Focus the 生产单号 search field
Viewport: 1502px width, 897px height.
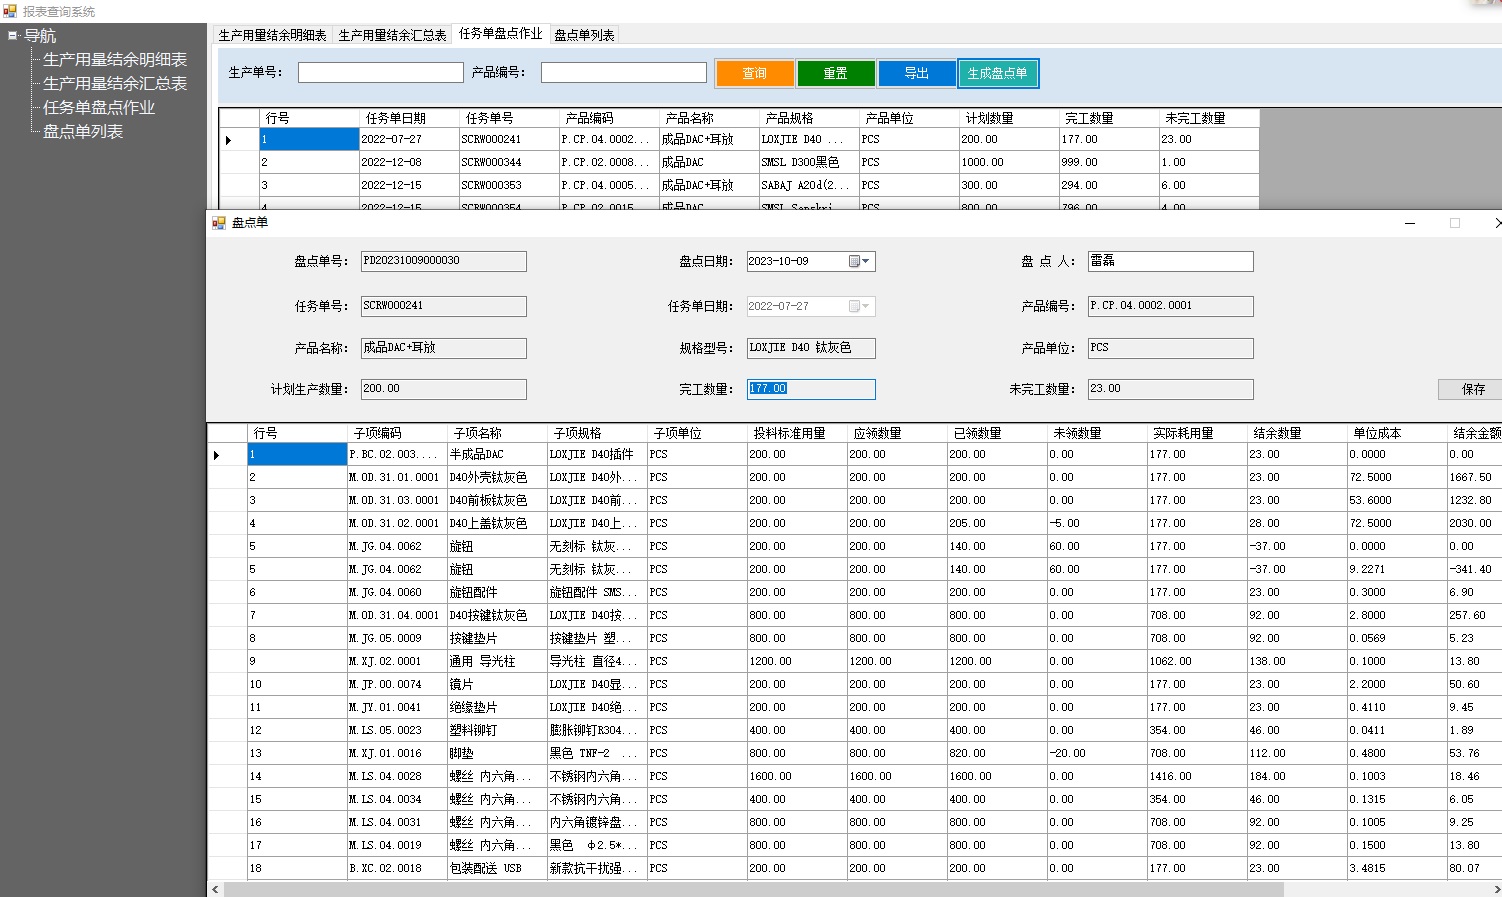click(380, 73)
